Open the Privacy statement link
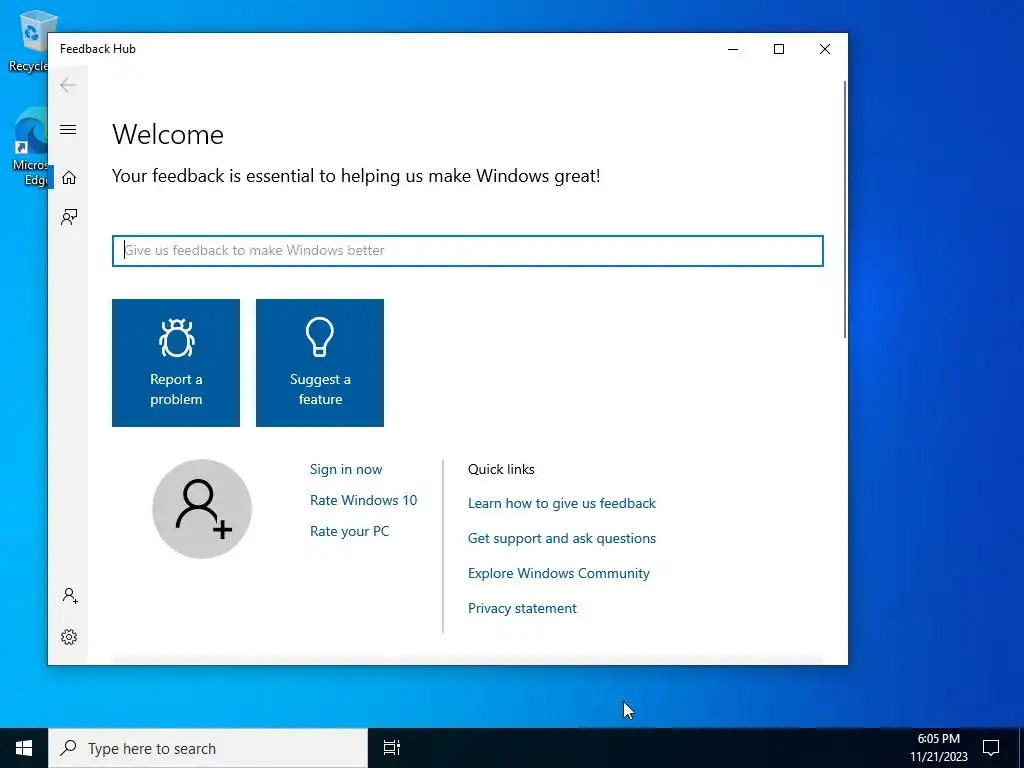The width and height of the screenshot is (1024, 768). tap(522, 608)
